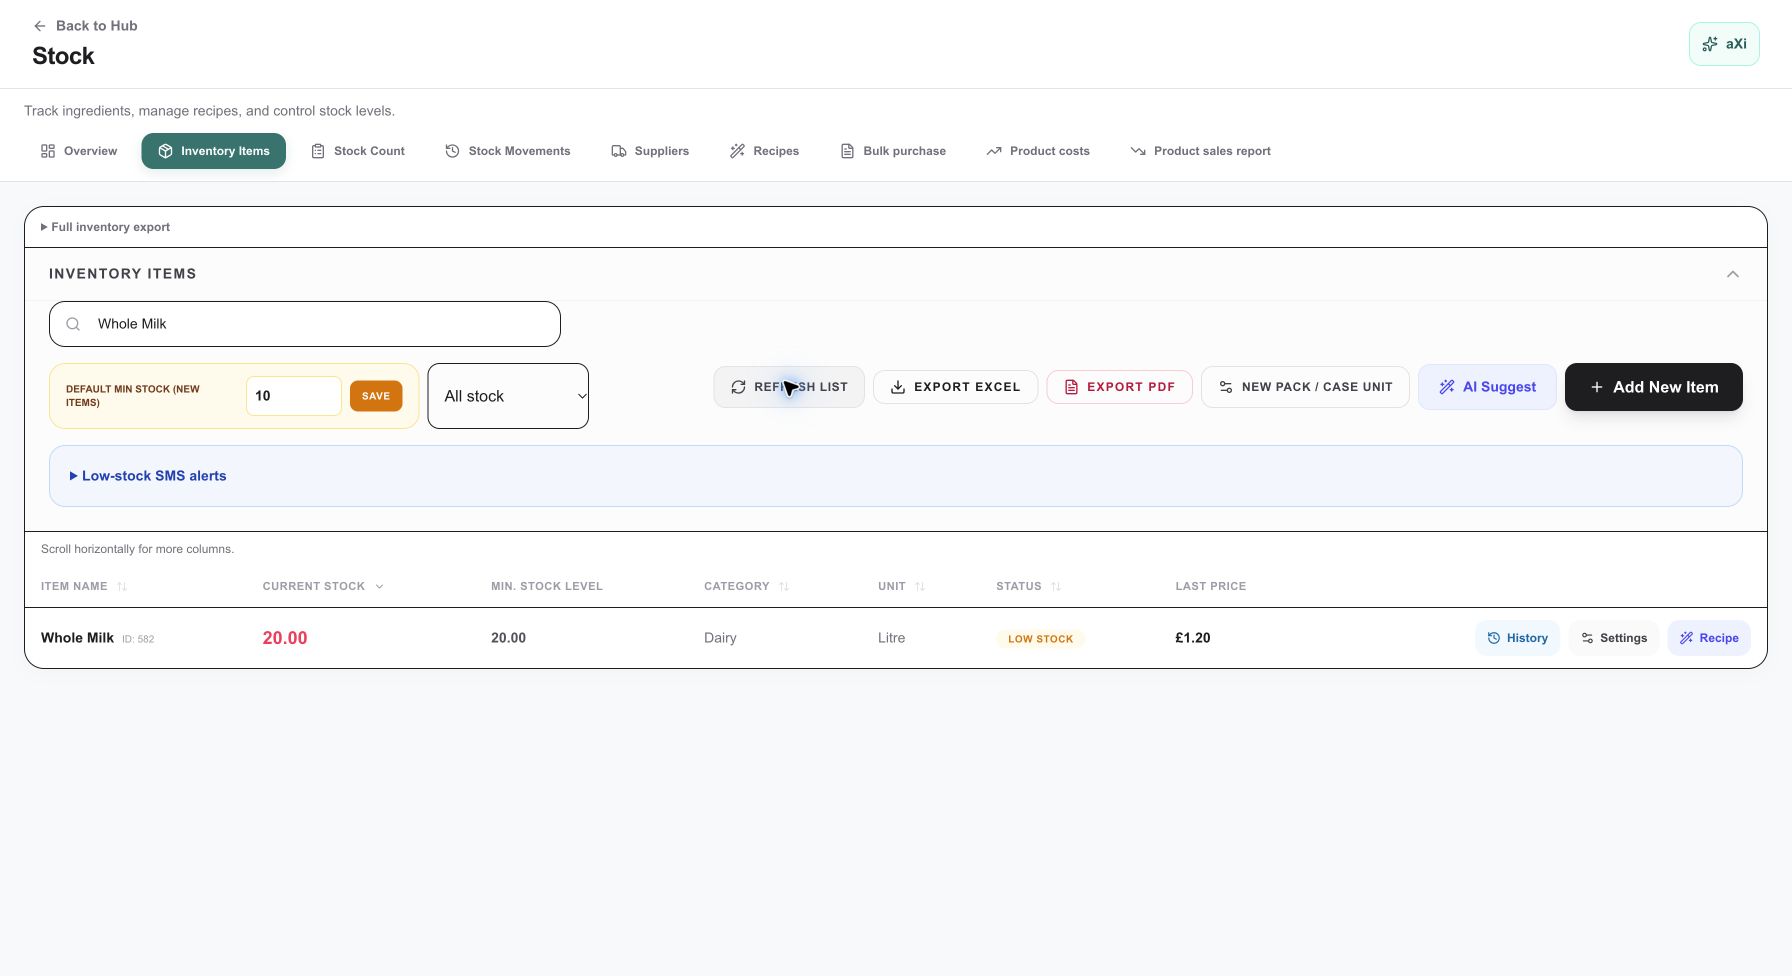Open the All stock filter dropdown
The width and height of the screenshot is (1792, 976).
508,396
